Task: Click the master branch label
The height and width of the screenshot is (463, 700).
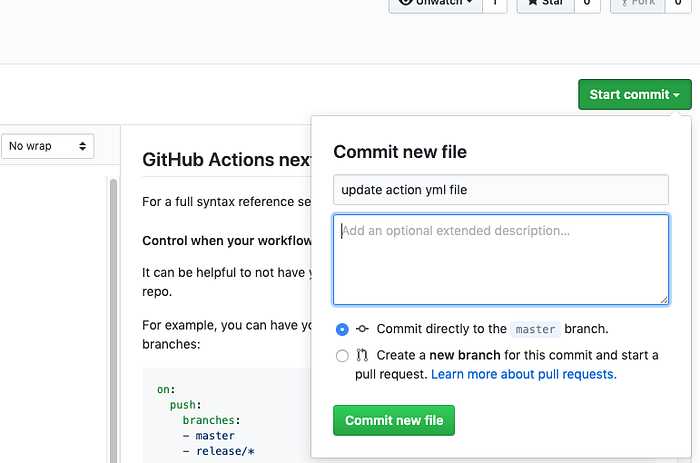Action: click(535, 330)
